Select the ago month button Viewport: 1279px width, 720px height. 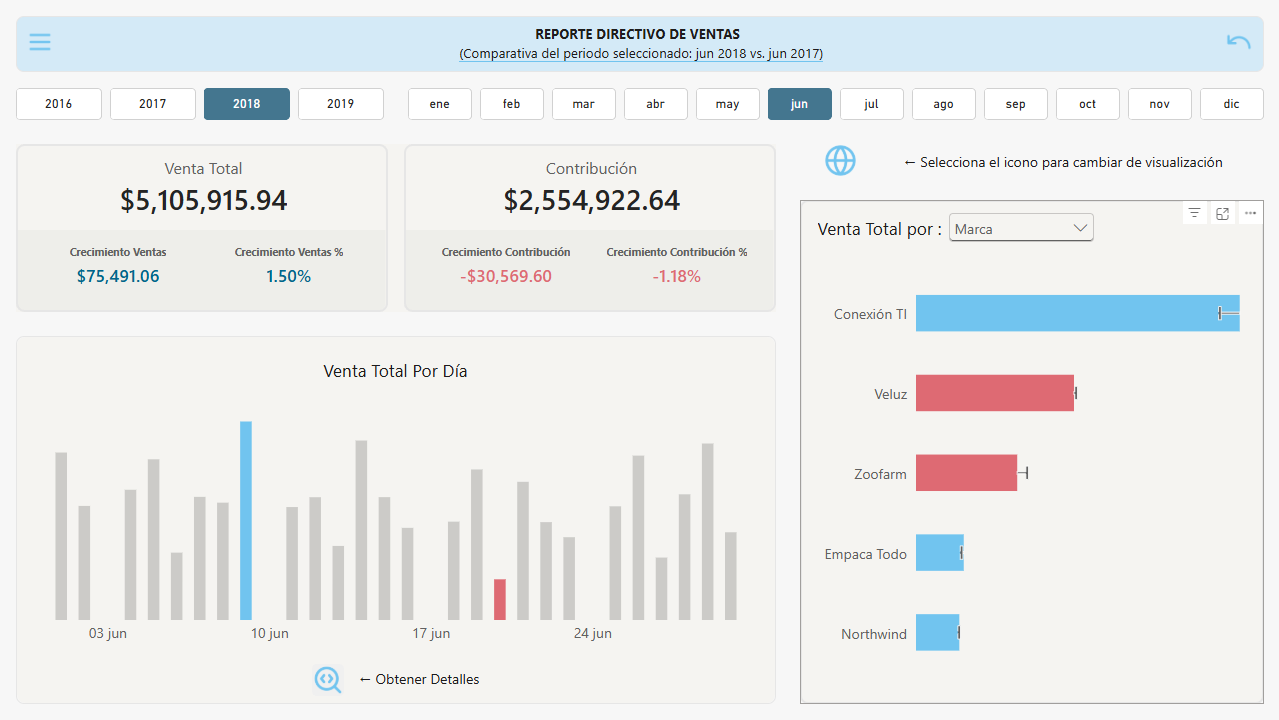(x=944, y=104)
